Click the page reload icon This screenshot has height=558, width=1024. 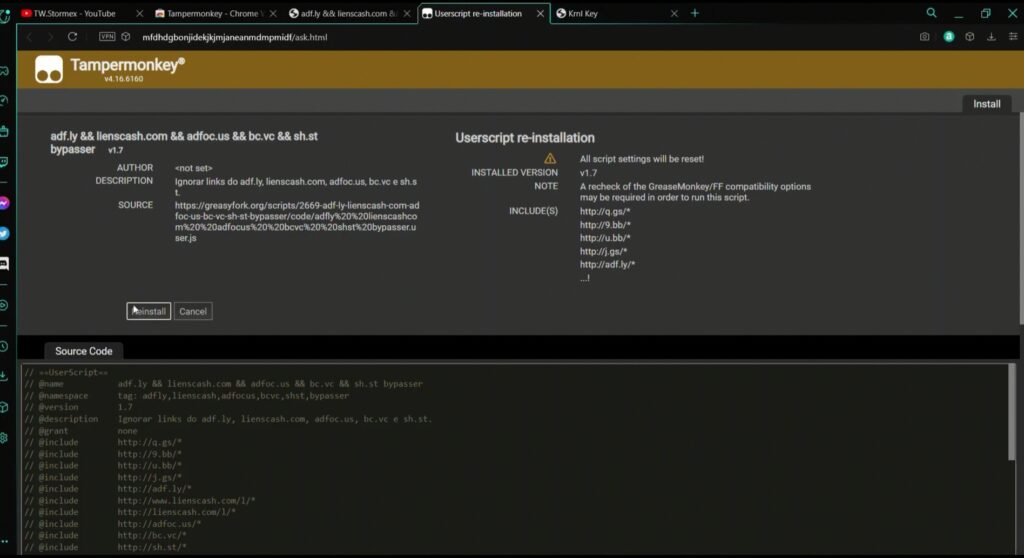pyautogui.click(x=72, y=37)
